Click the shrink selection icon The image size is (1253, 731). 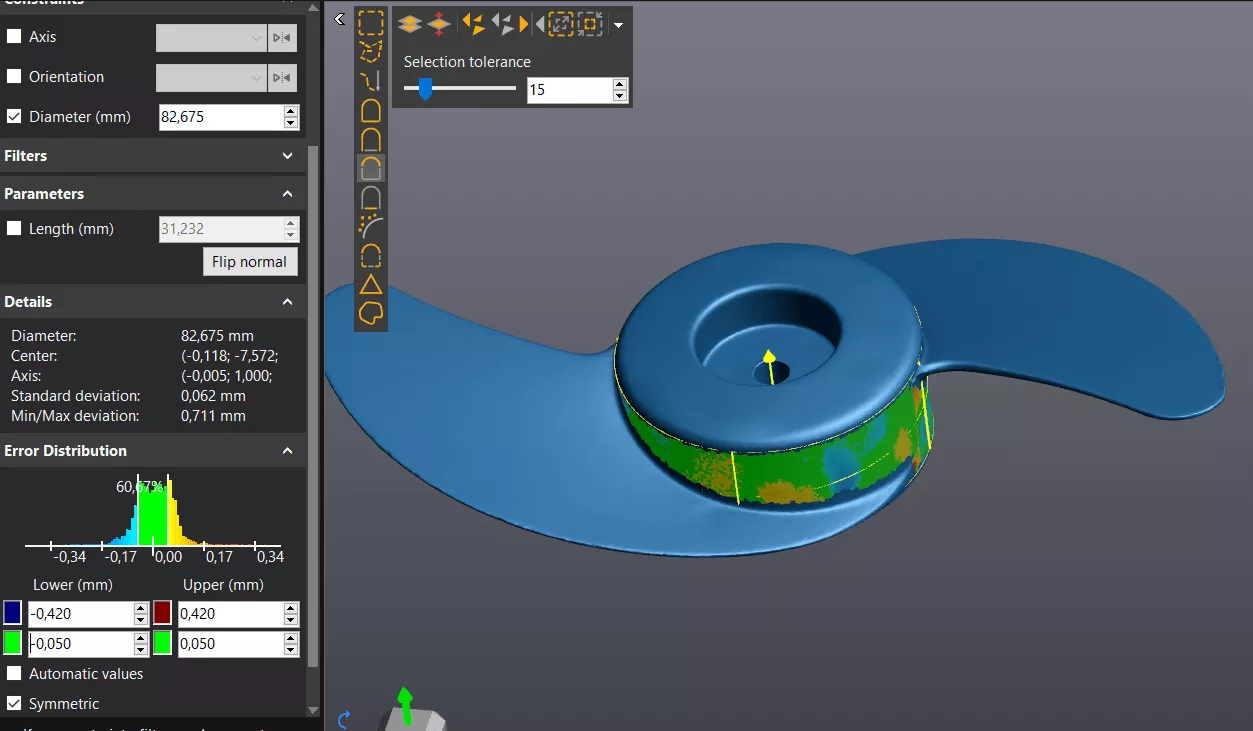[x=590, y=23]
